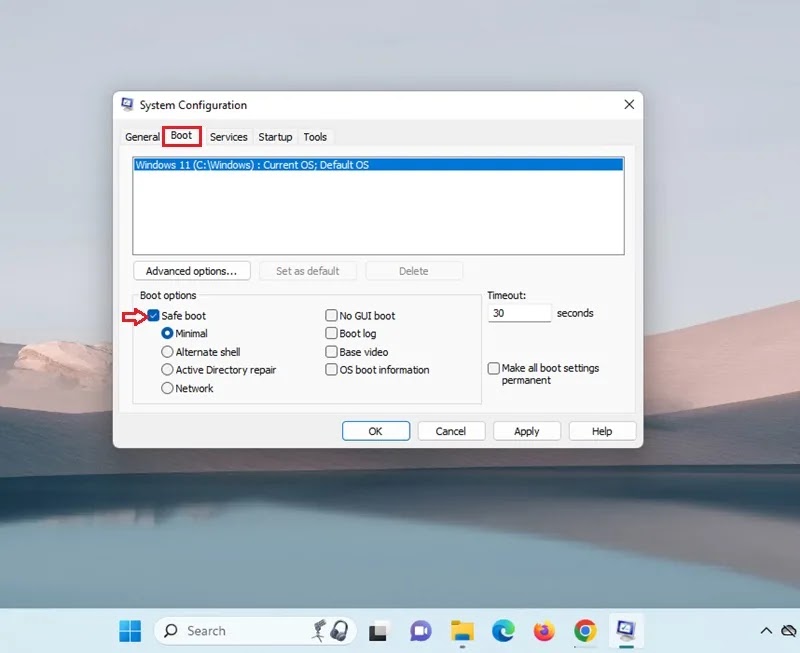The height and width of the screenshot is (653, 800).
Task: Confirm with the OK button
Action: [376, 431]
